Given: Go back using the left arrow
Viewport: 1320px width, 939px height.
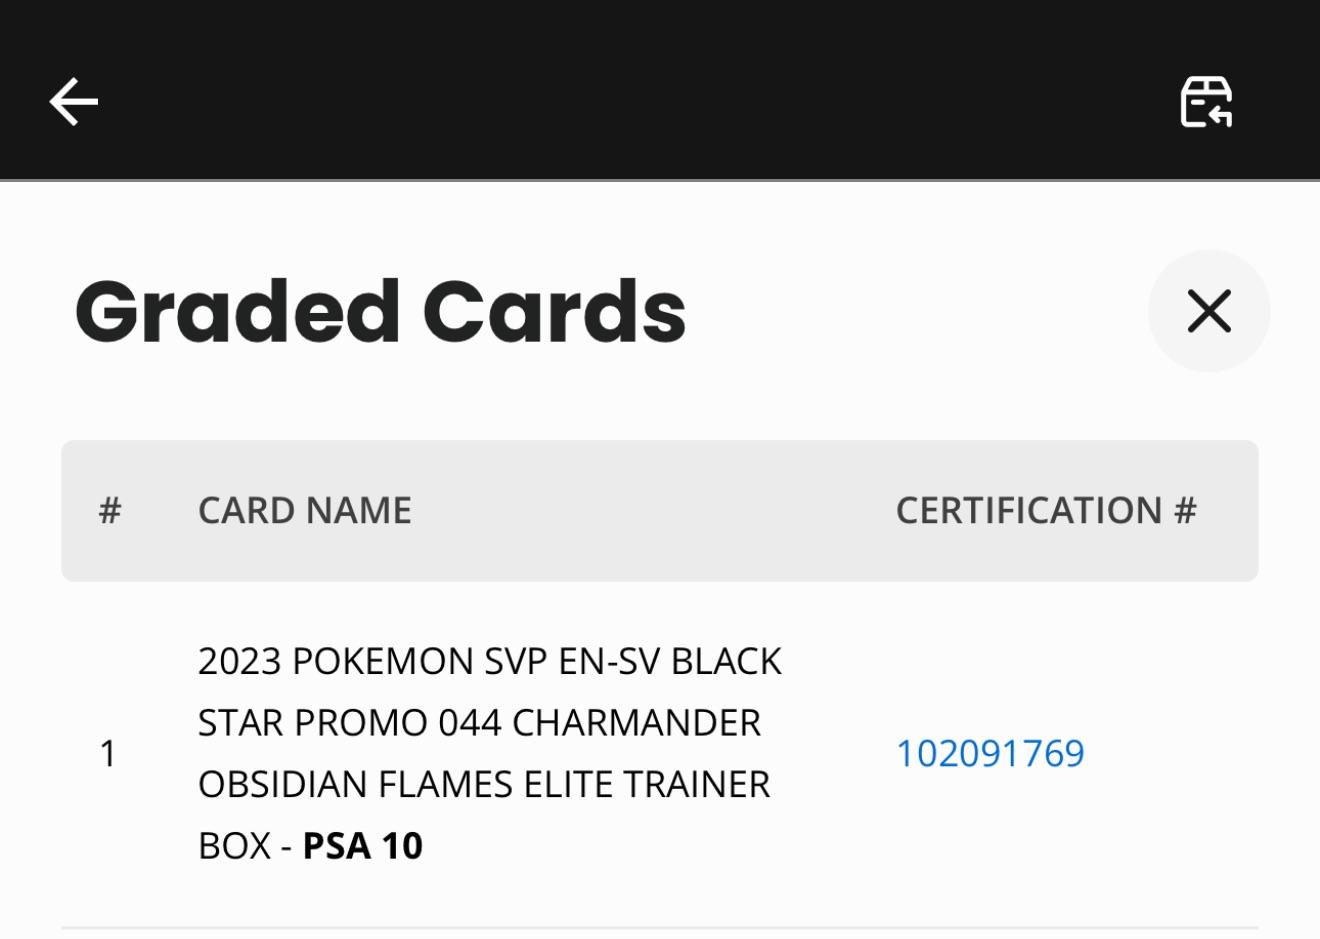Looking at the screenshot, I should click(x=74, y=102).
